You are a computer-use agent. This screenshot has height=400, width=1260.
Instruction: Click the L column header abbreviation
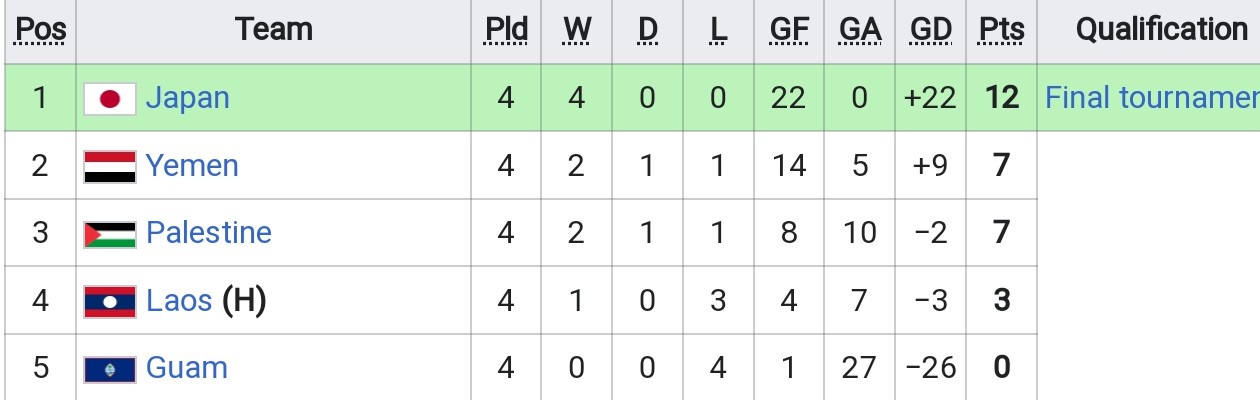pos(718,30)
